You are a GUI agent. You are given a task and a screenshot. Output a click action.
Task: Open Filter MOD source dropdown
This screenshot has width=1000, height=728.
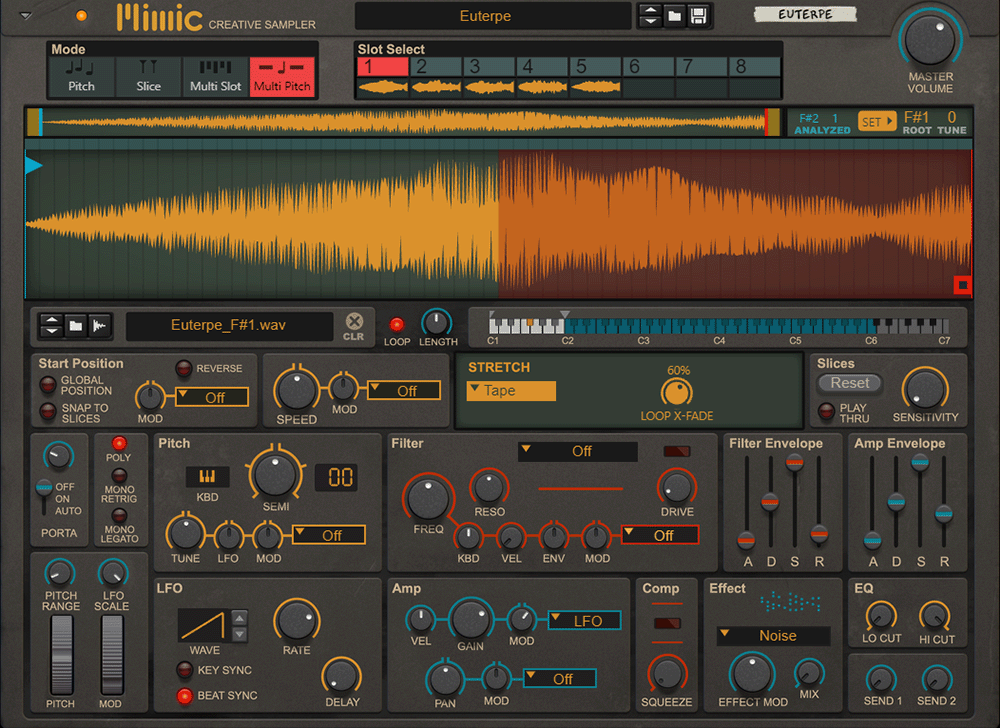point(660,535)
